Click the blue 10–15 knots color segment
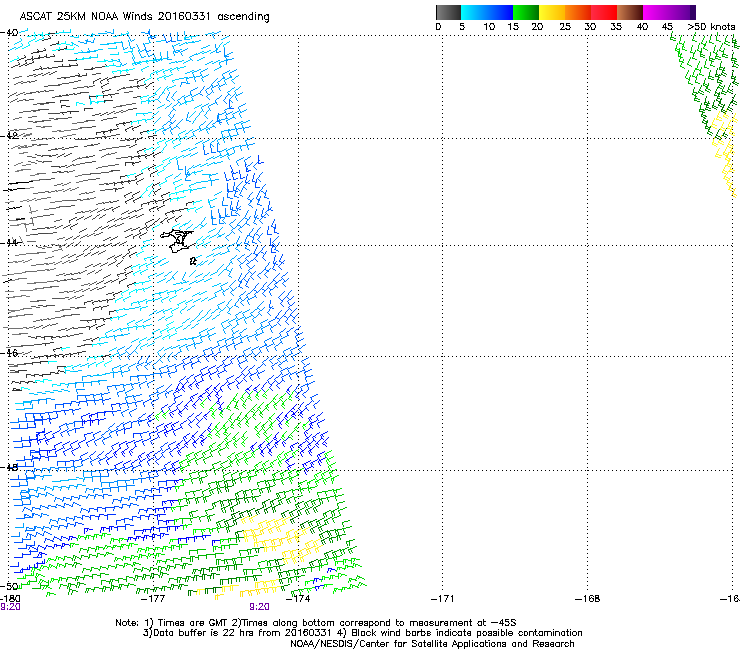 pos(500,13)
